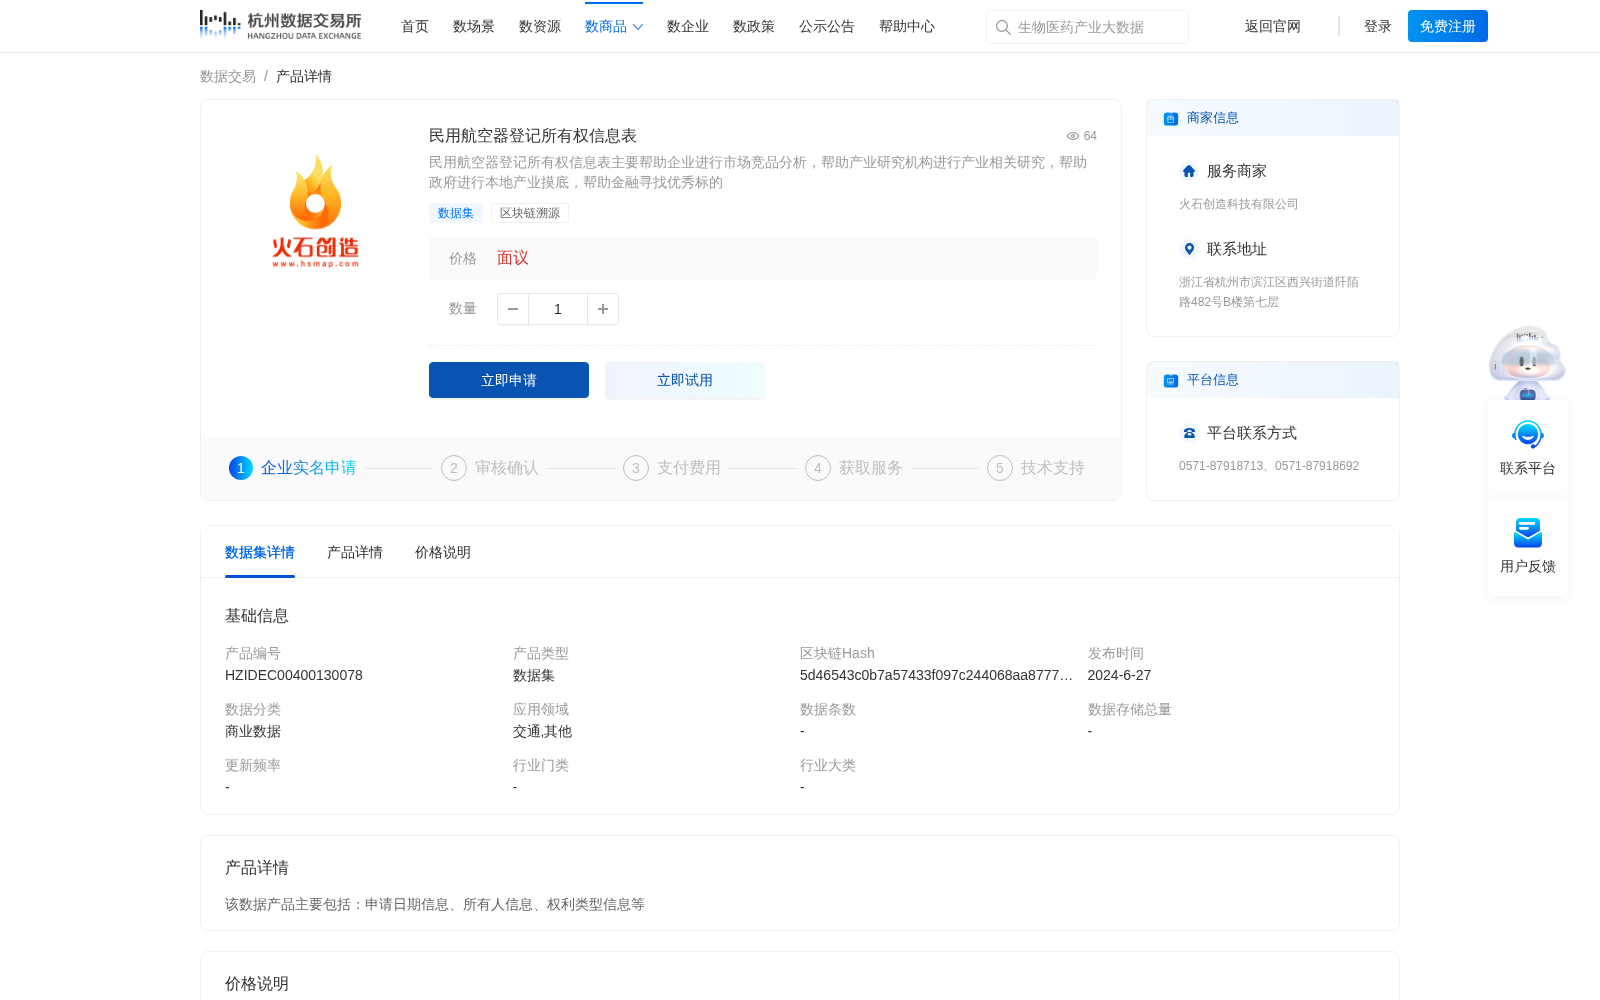
Task: Click the robot assistant mascot
Action: (x=1527, y=362)
